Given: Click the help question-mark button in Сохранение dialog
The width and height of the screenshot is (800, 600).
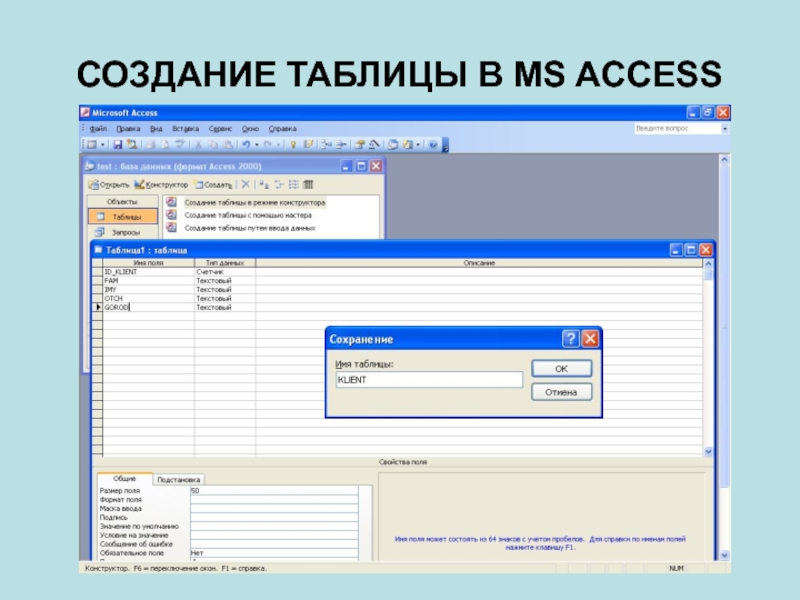Looking at the screenshot, I should tap(570, 339).
